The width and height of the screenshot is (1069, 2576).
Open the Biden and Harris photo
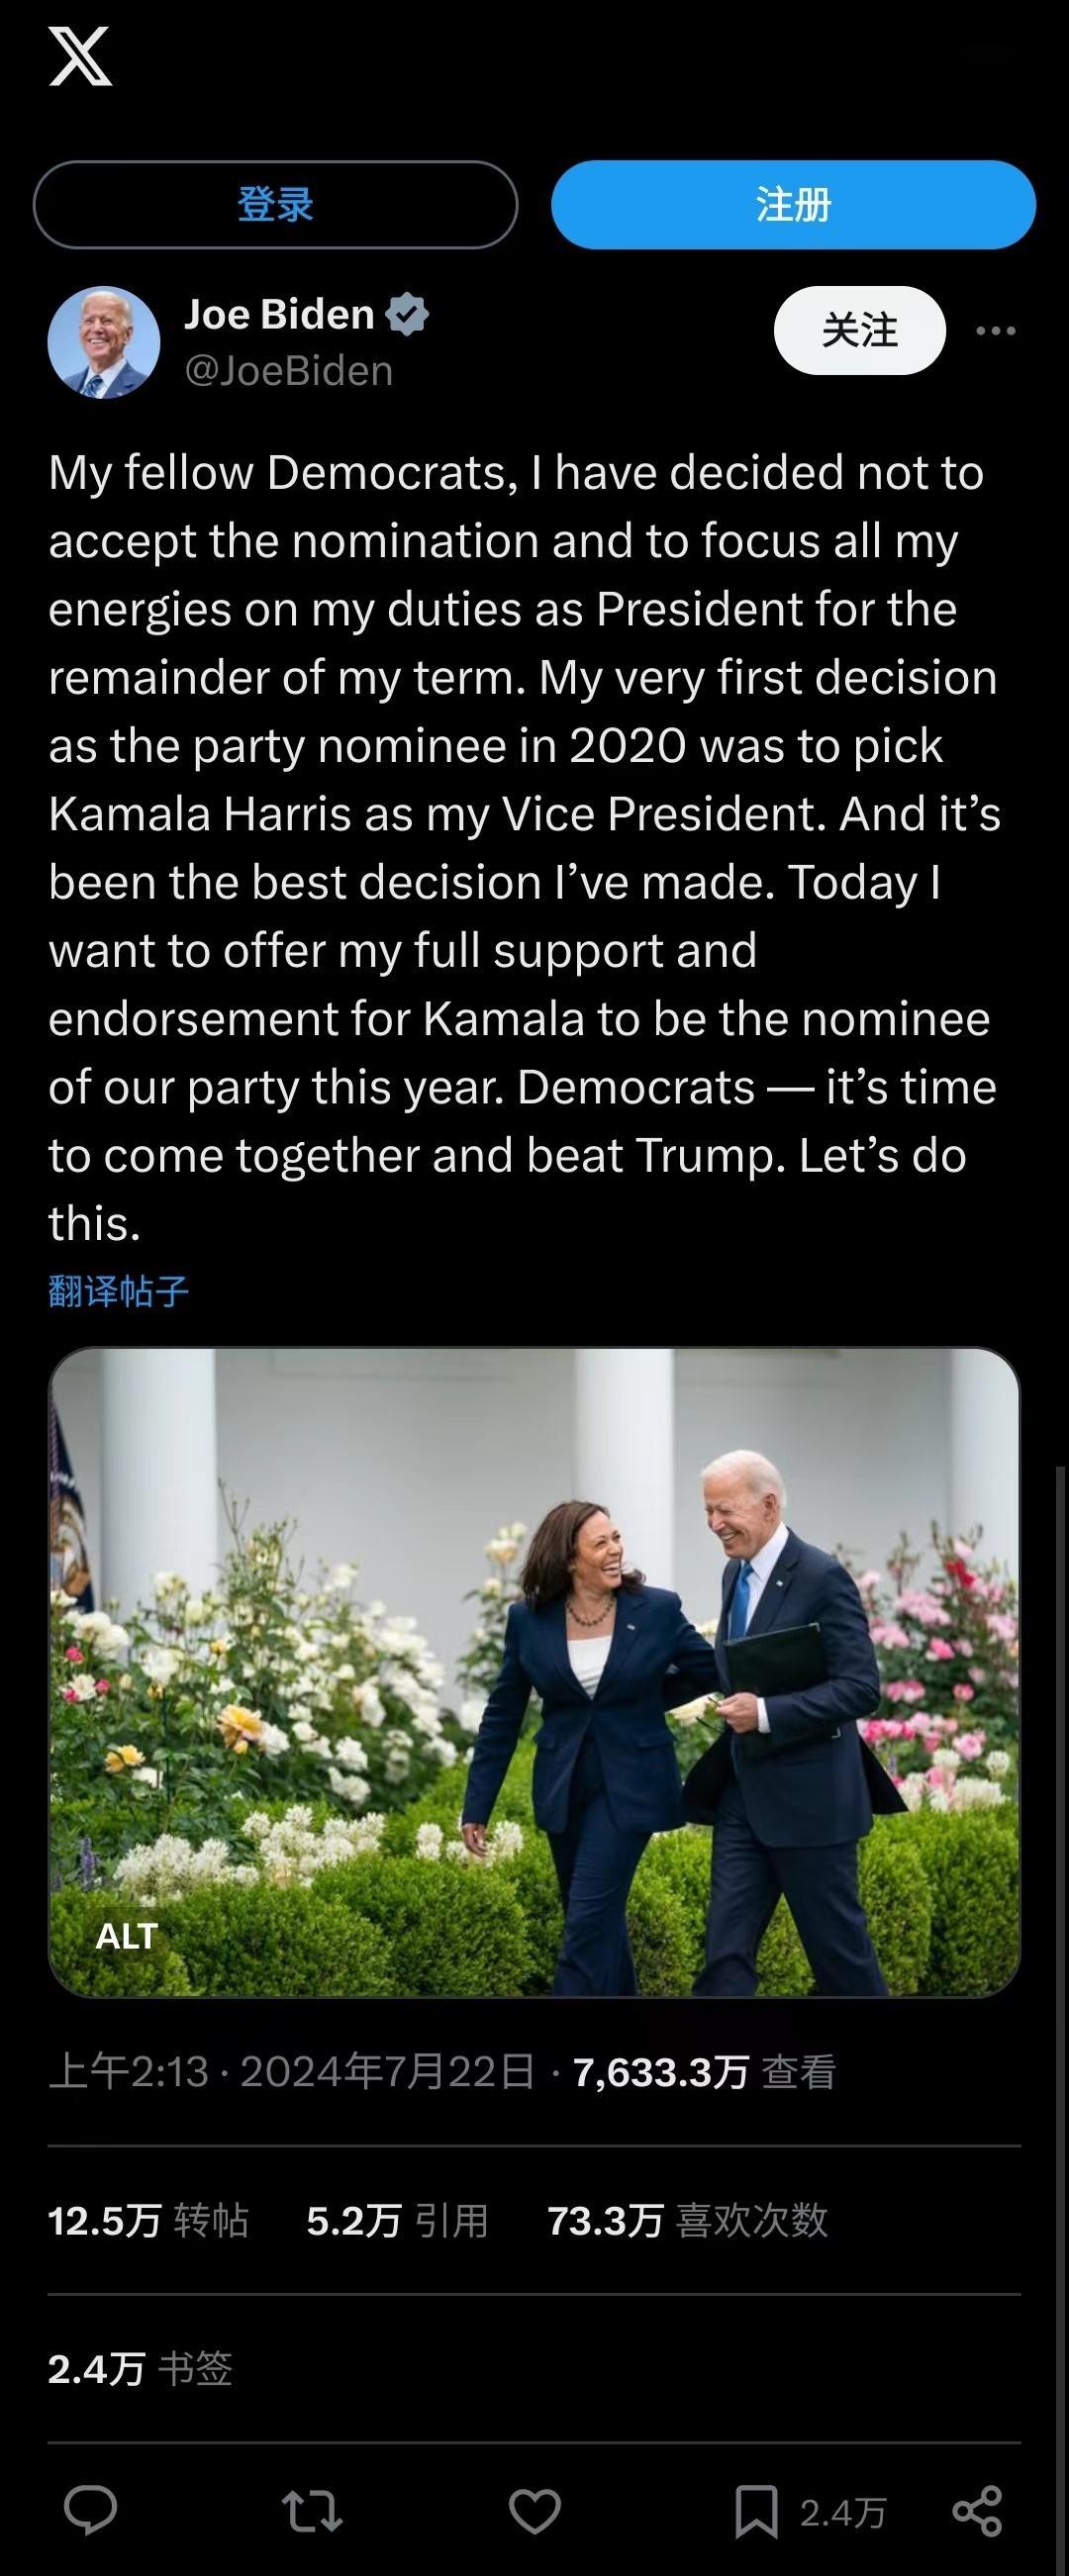[535, 1672]
